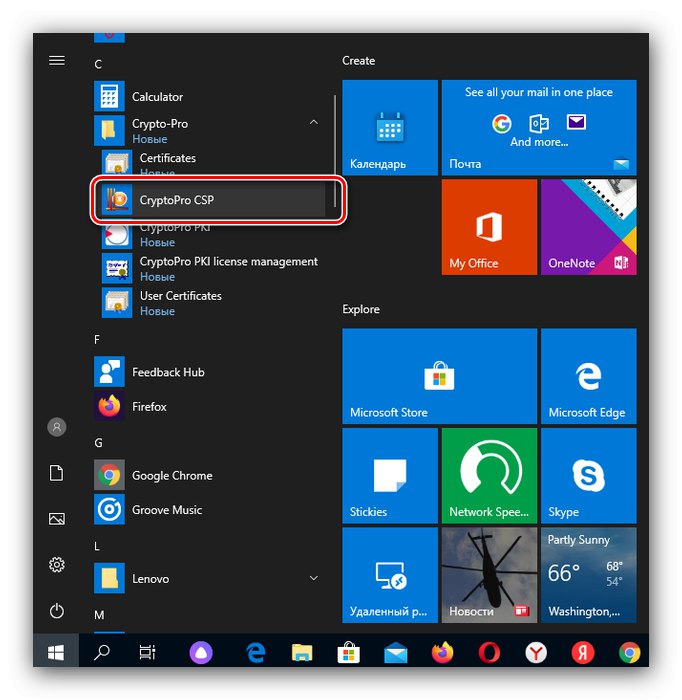Open the Microsoft Store tile
The height and width of the screenshot is (700, 682).
pos(440,376)
